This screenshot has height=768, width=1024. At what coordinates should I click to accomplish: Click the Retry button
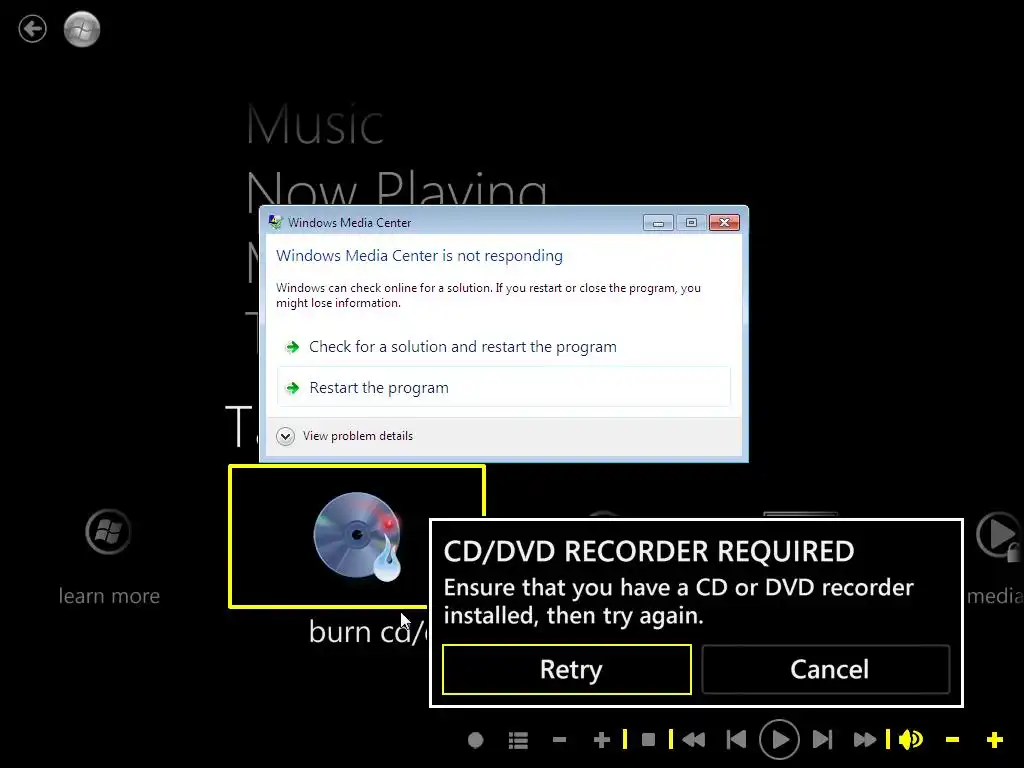point(566,669)
